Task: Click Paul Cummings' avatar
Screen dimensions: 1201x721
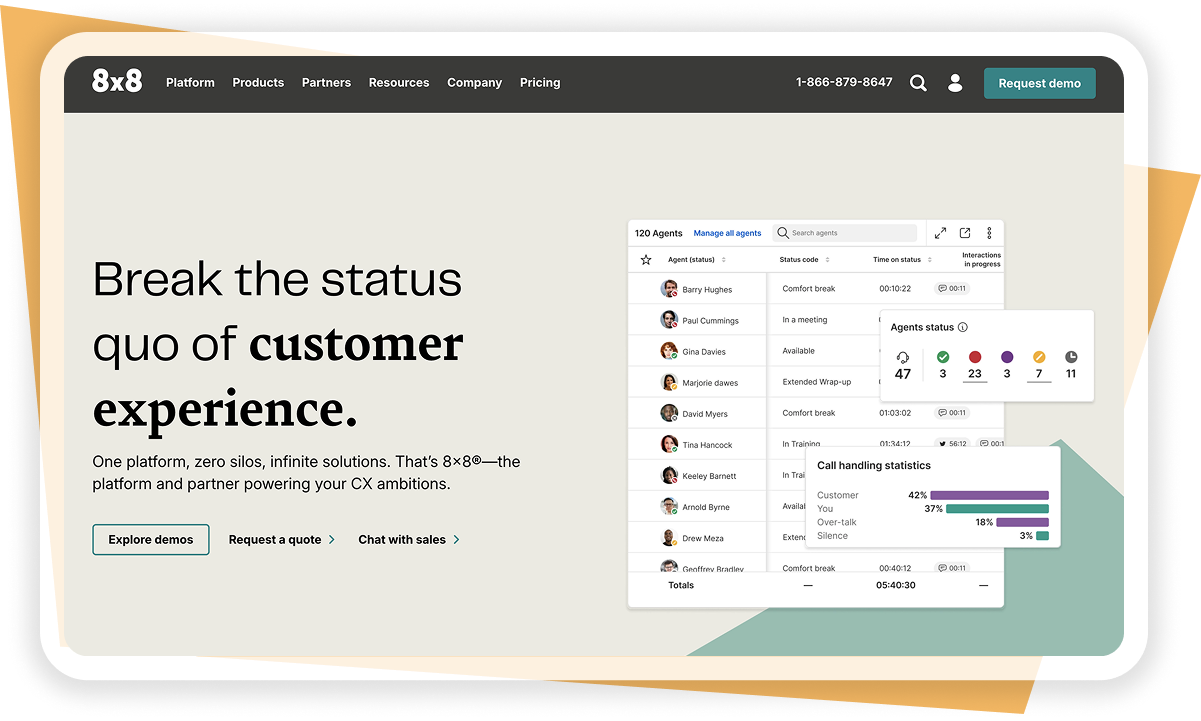Action: pyautogui.click(x=669, y=320)
